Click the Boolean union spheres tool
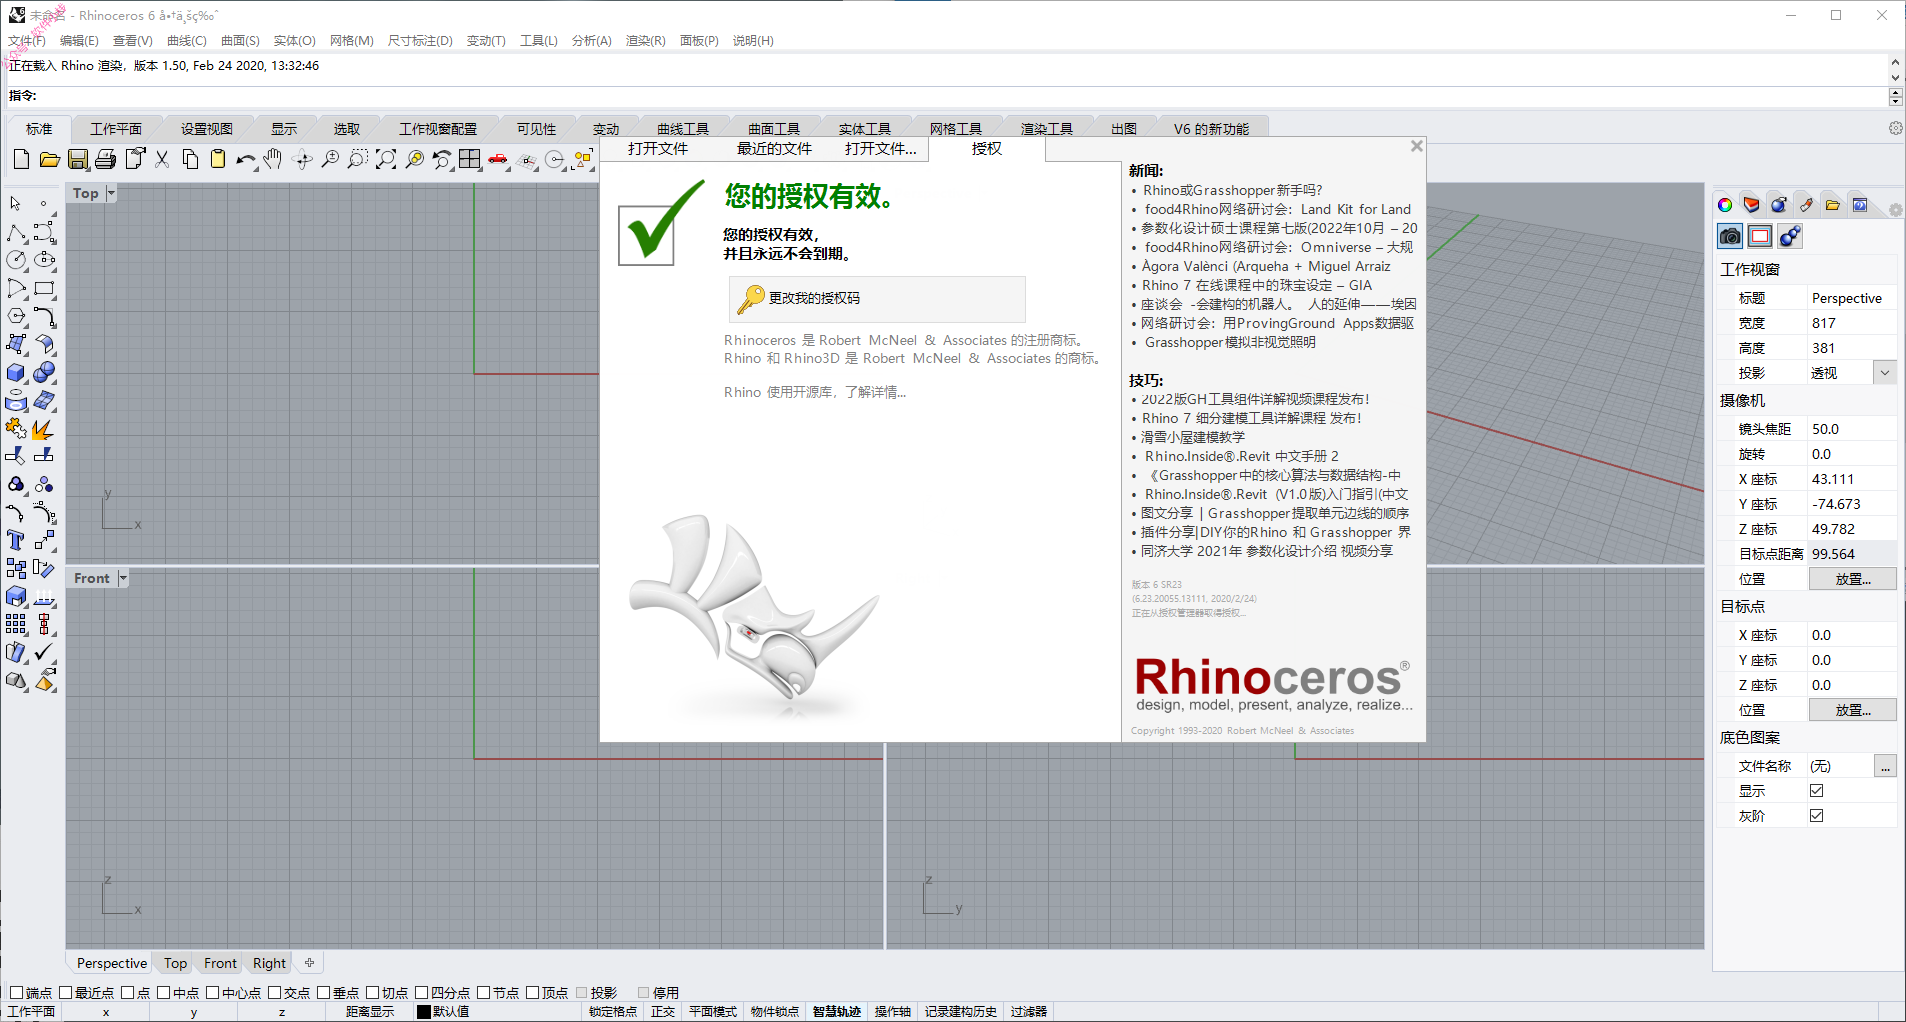This screenshot has width=1906, height=1022. point(44,372)
